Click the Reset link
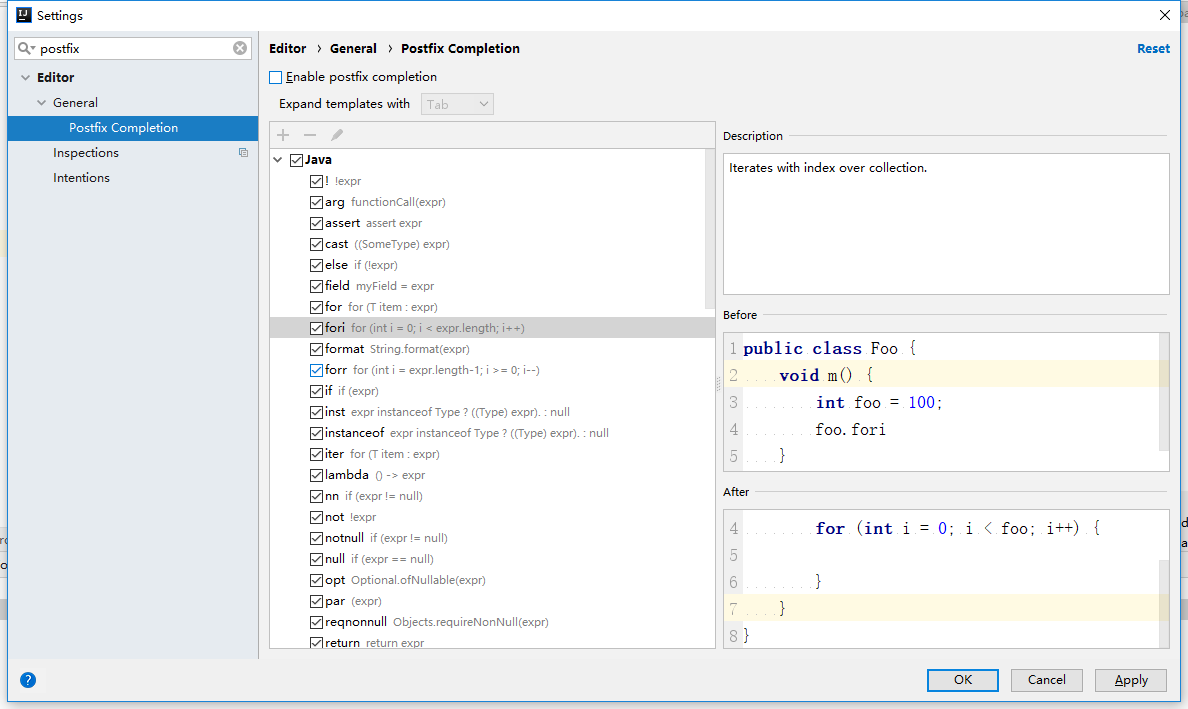This screenshot has width=1188, height=709. (x=1153, y=48)
